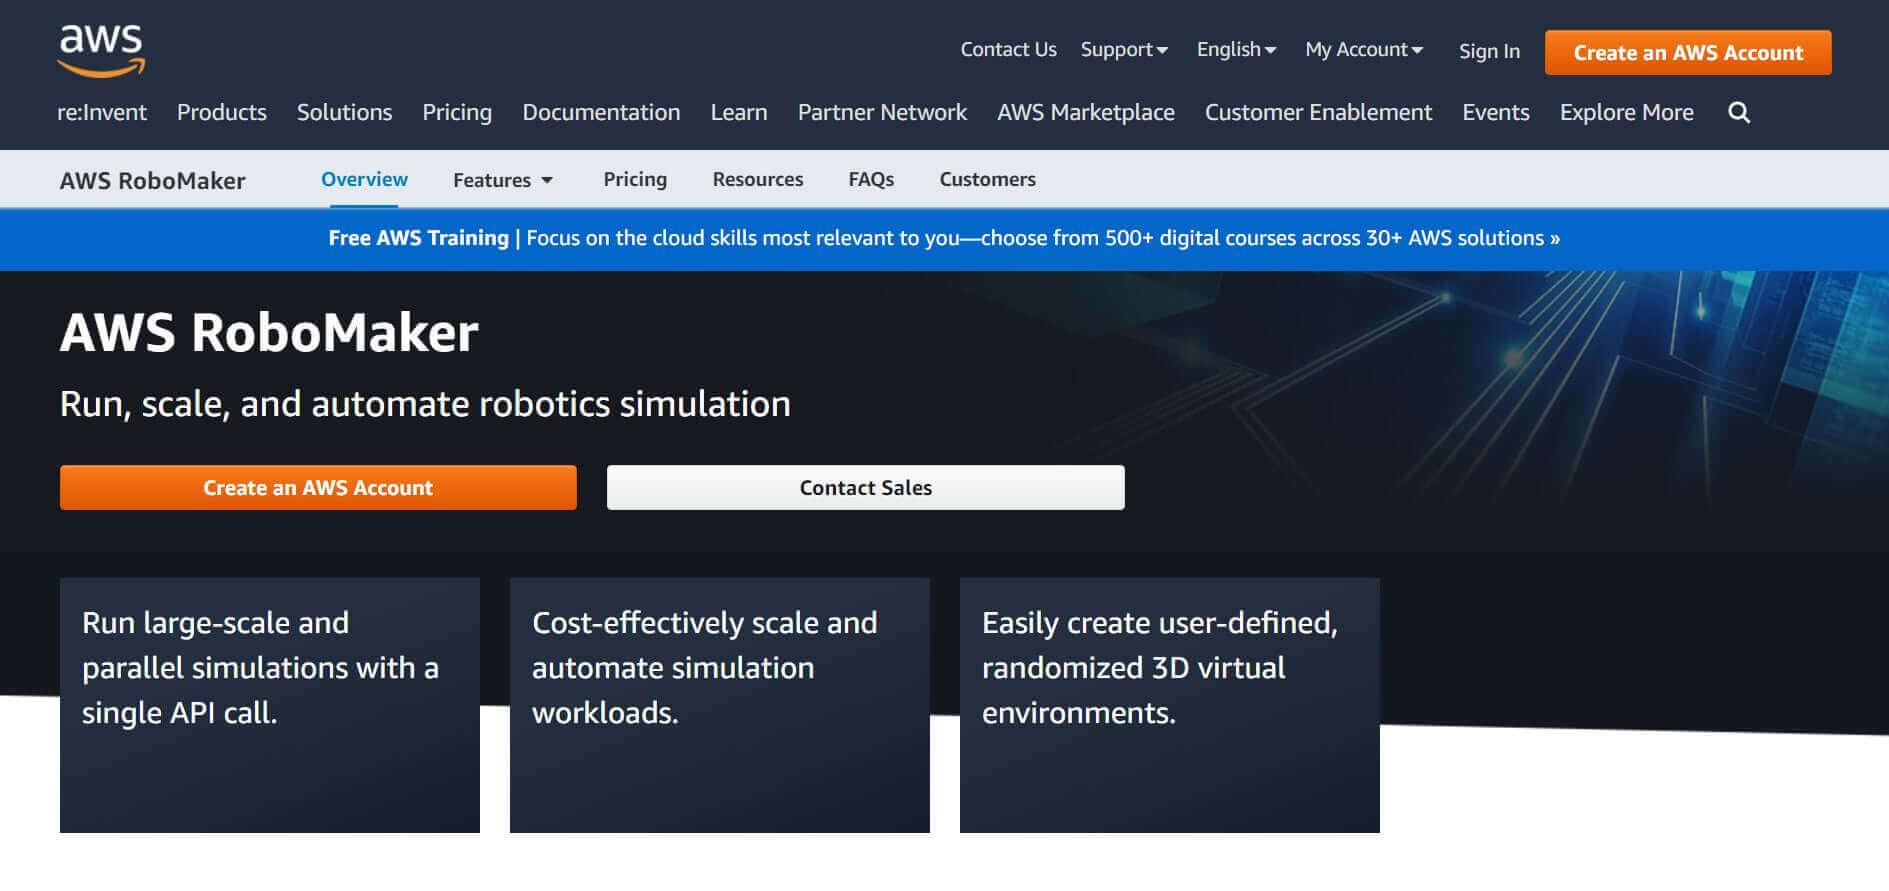Click the parallel simulations feature card
Viewport: 1889px width, 891px height.
coord(269,705)
